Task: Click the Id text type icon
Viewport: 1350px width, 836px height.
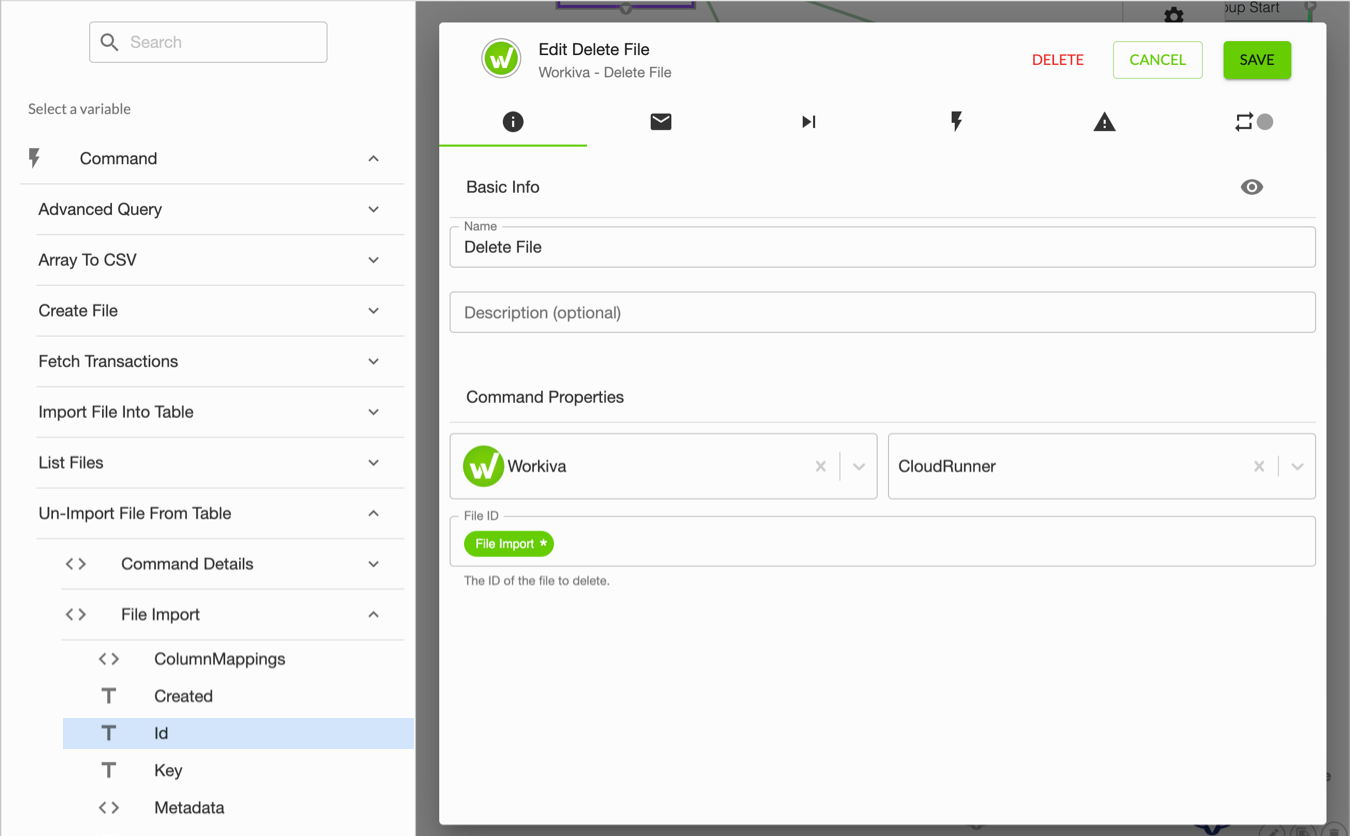Action: click(x=109, y=733)
